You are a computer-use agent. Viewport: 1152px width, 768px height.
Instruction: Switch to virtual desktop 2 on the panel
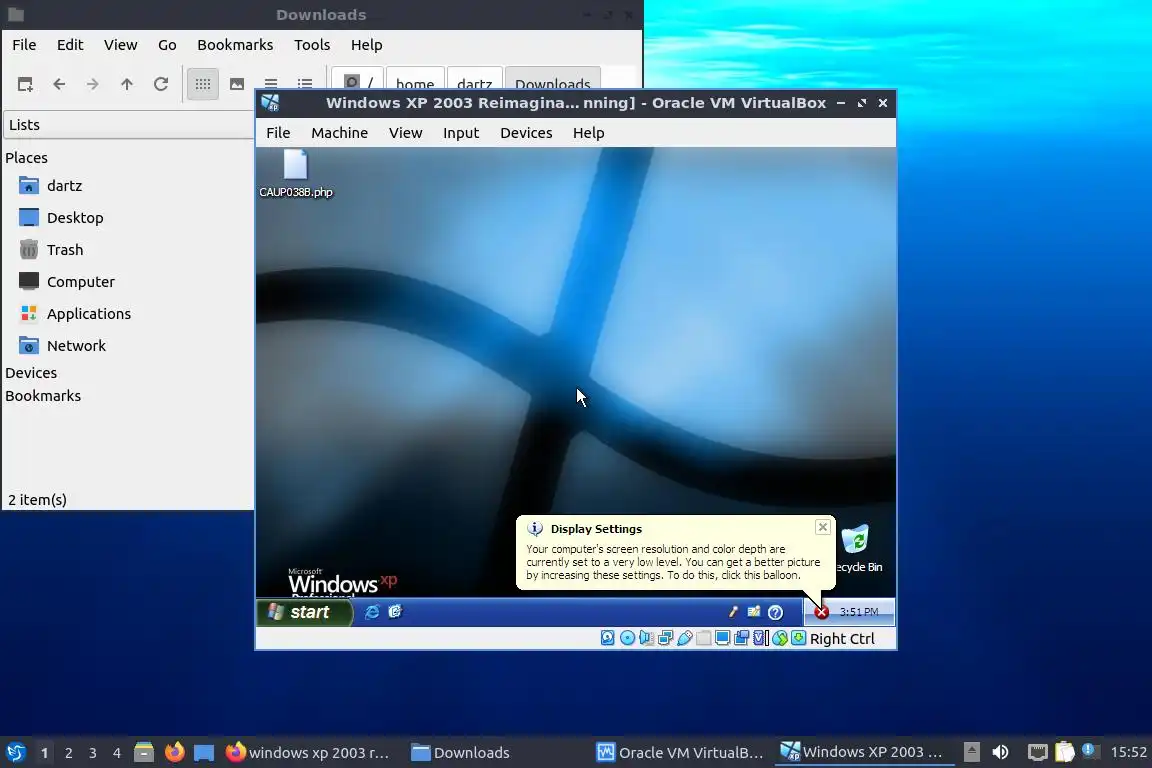pyautogui.click(x=68, y=753)
